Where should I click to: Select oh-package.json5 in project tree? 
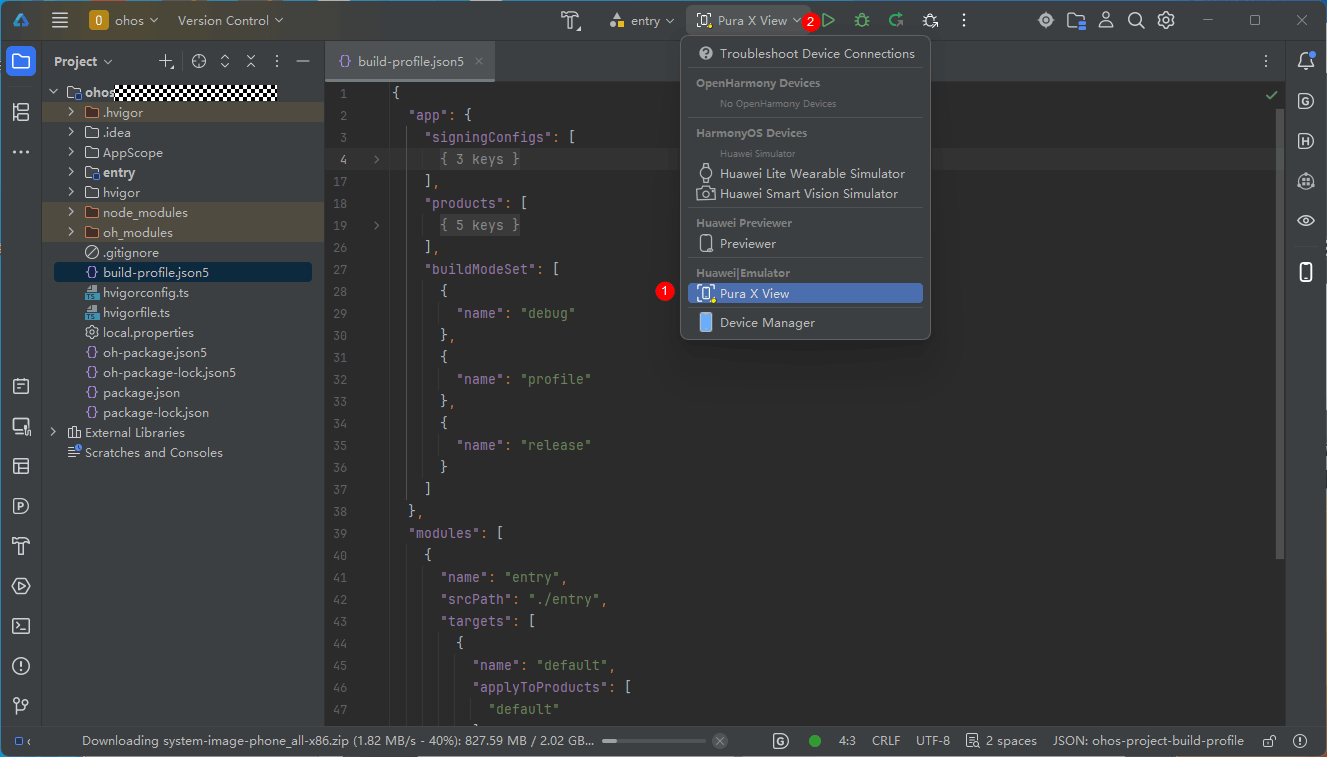pyautogui.click(x=155, y=352)
